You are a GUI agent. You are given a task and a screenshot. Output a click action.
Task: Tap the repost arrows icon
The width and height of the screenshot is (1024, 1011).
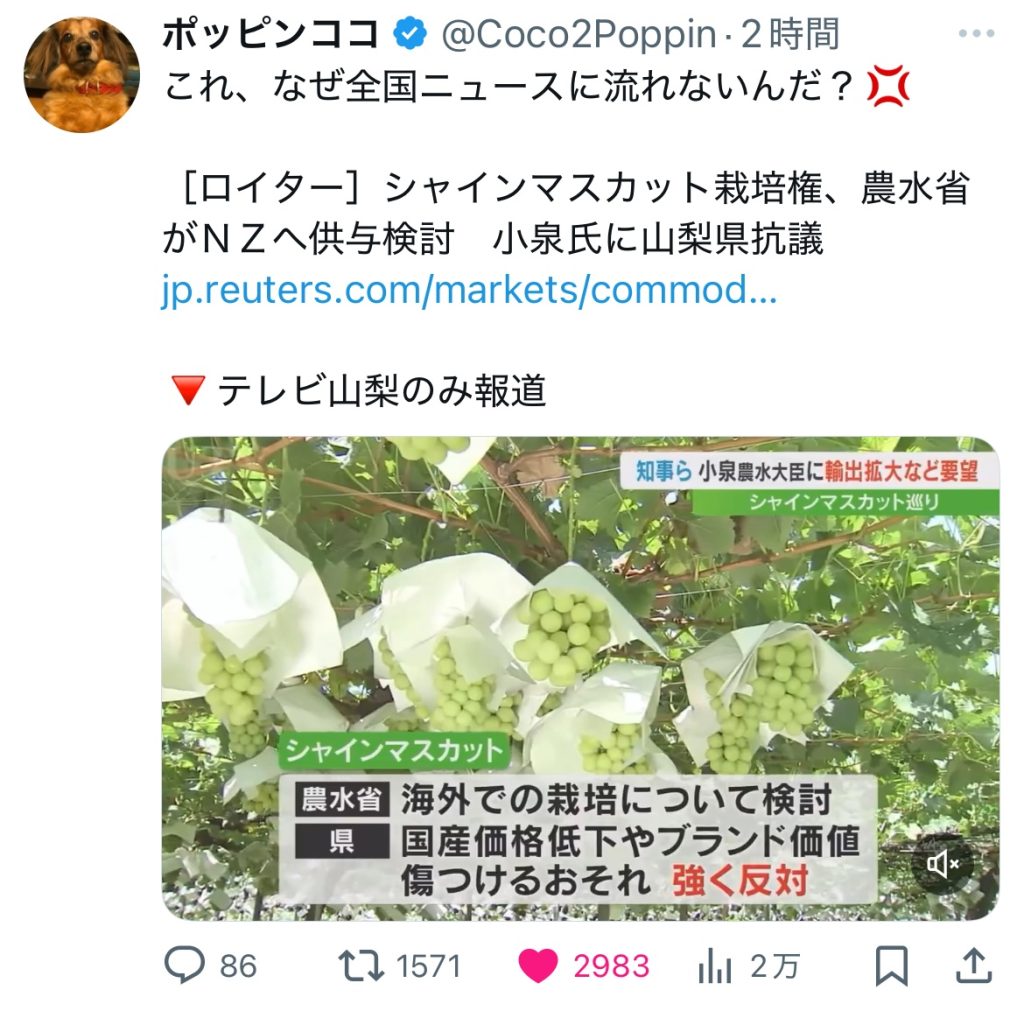pyautogui.click(x=360, y=966)
